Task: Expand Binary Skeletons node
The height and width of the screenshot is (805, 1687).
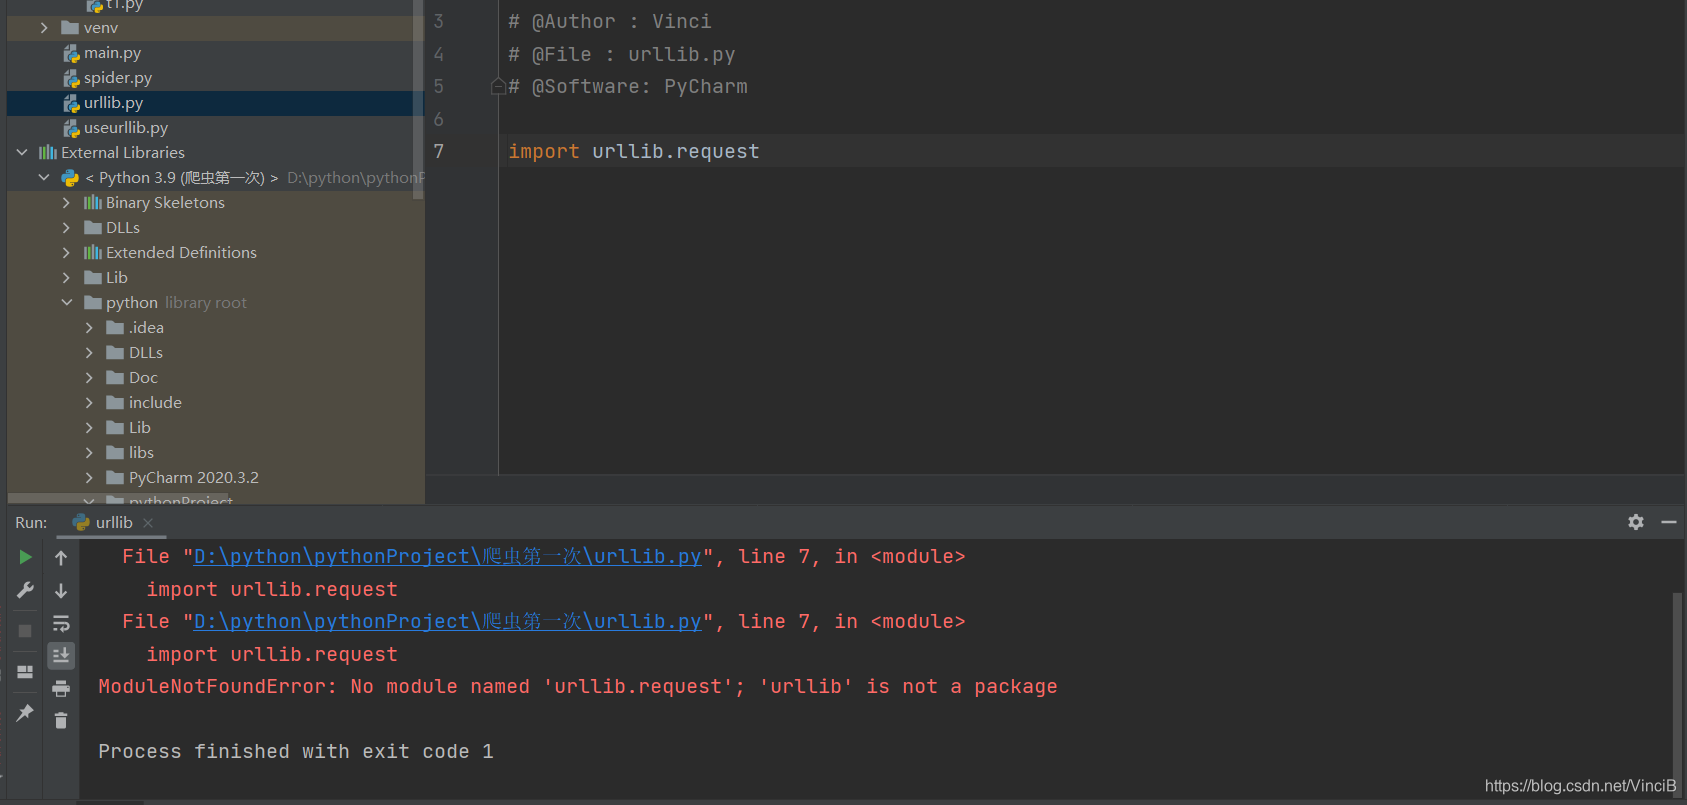Action: pyautogui.click(x=66, y=203)
